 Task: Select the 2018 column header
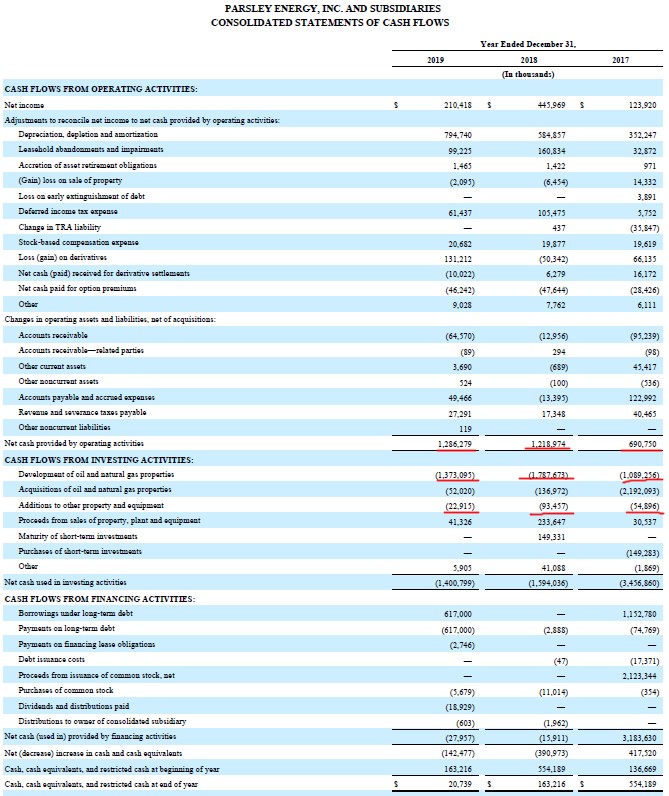click(x=529, y=59)
